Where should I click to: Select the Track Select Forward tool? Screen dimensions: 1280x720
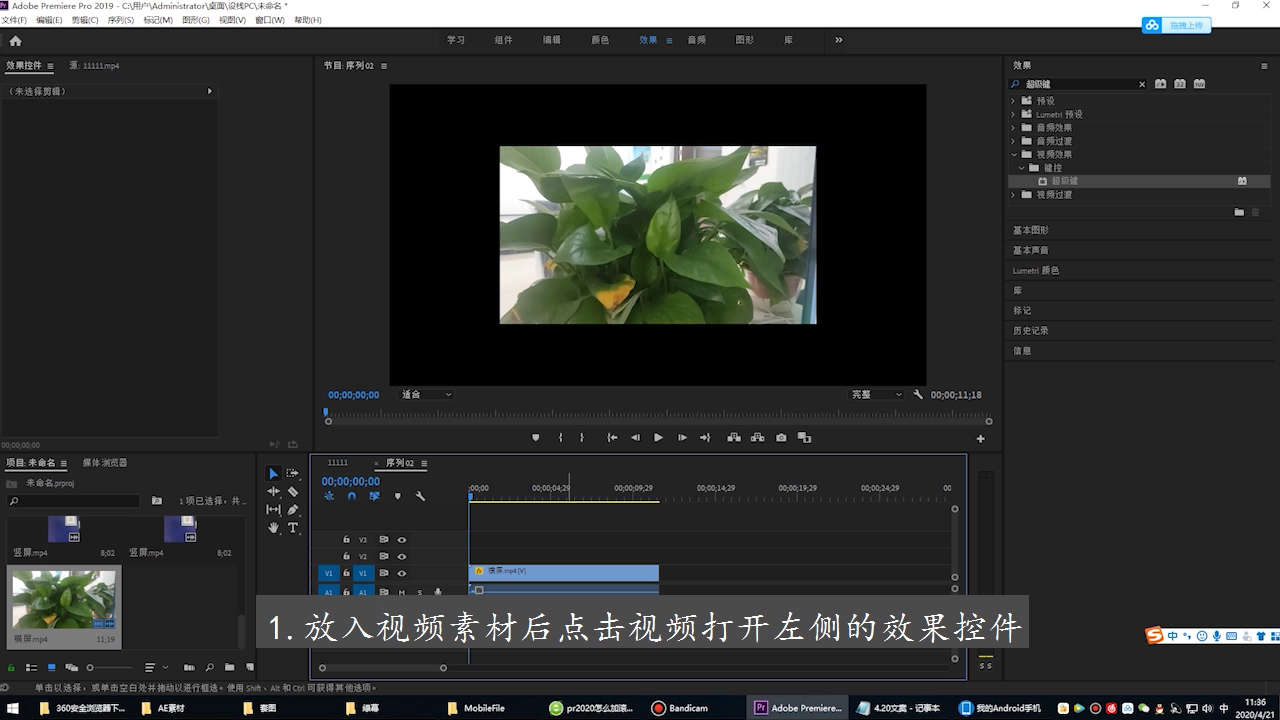(293, 473)
